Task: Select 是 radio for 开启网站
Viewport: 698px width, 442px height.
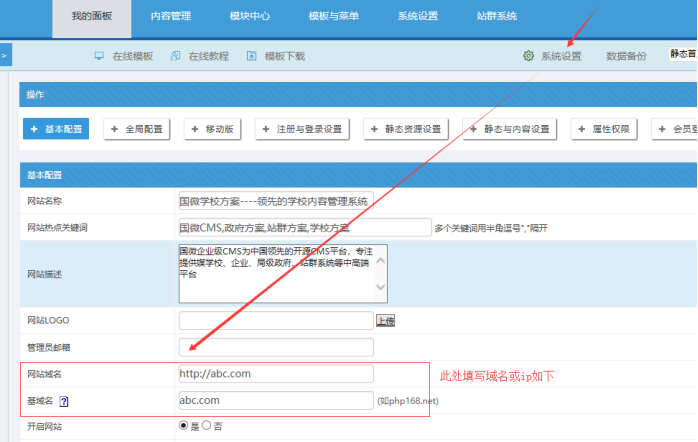Action: 183,426
